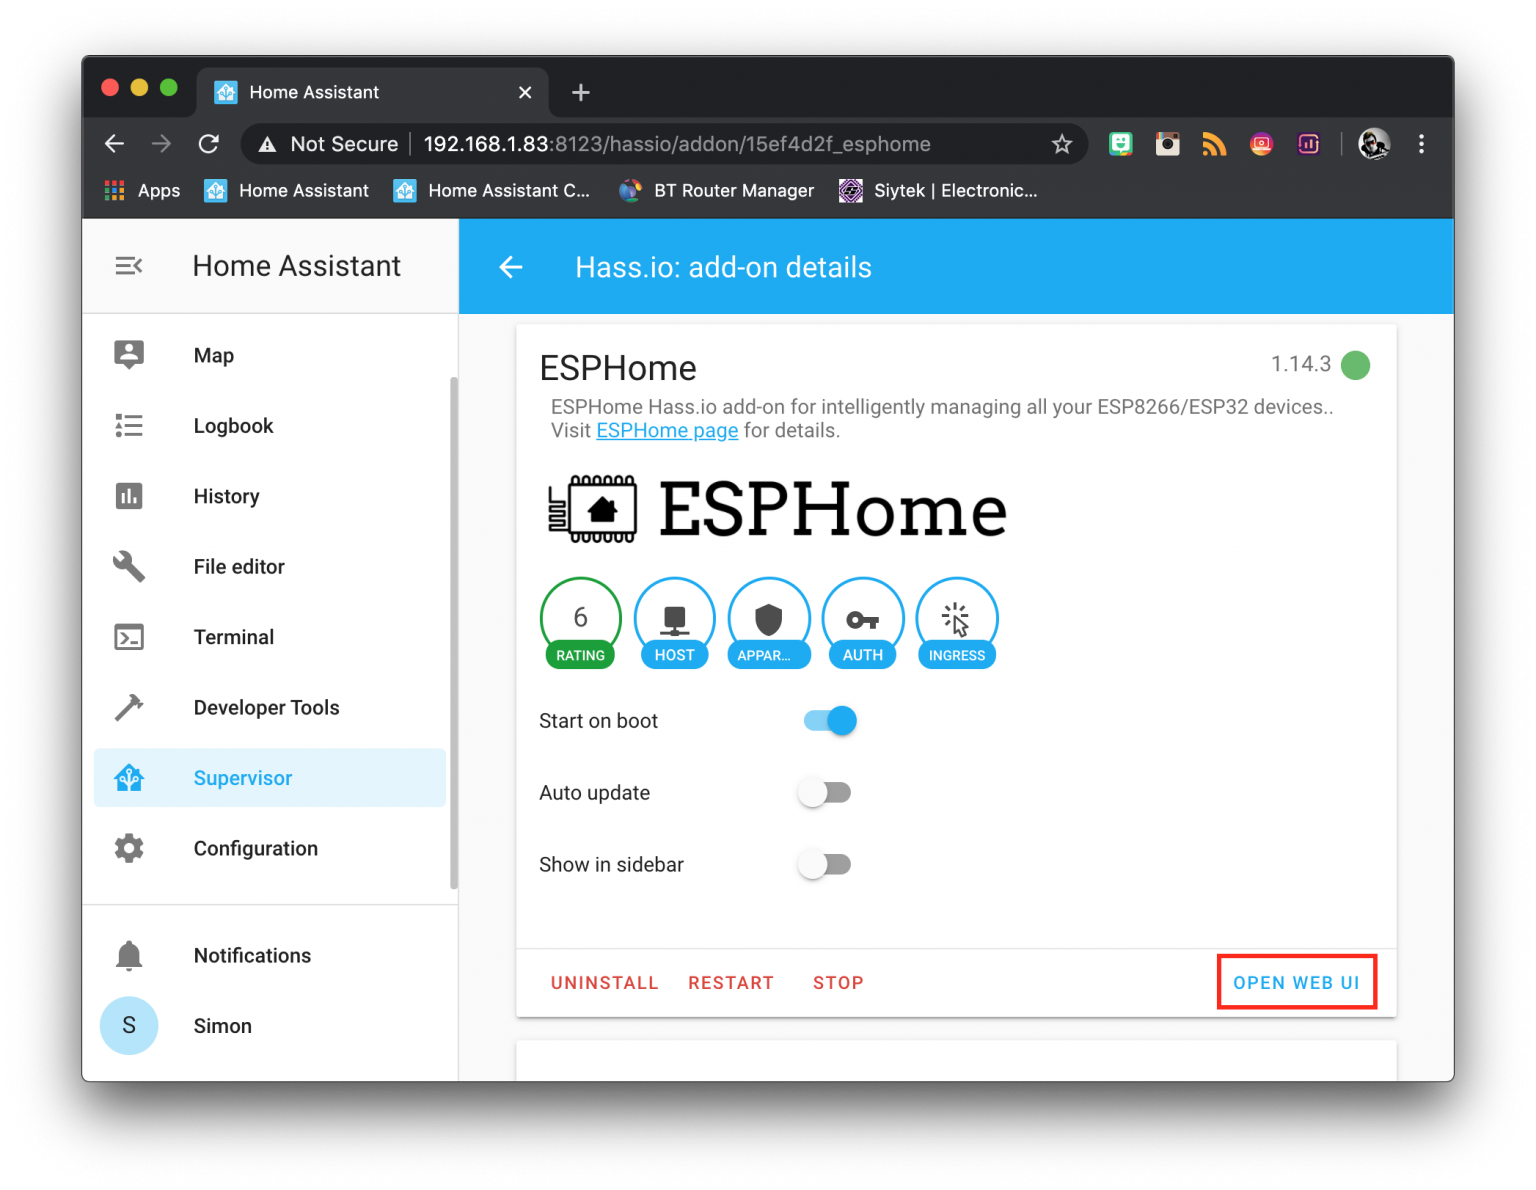The height and width of the screenshot is (1190, 1536).
Task: Click the Configuration gear icon
Action: click(128, 848)
